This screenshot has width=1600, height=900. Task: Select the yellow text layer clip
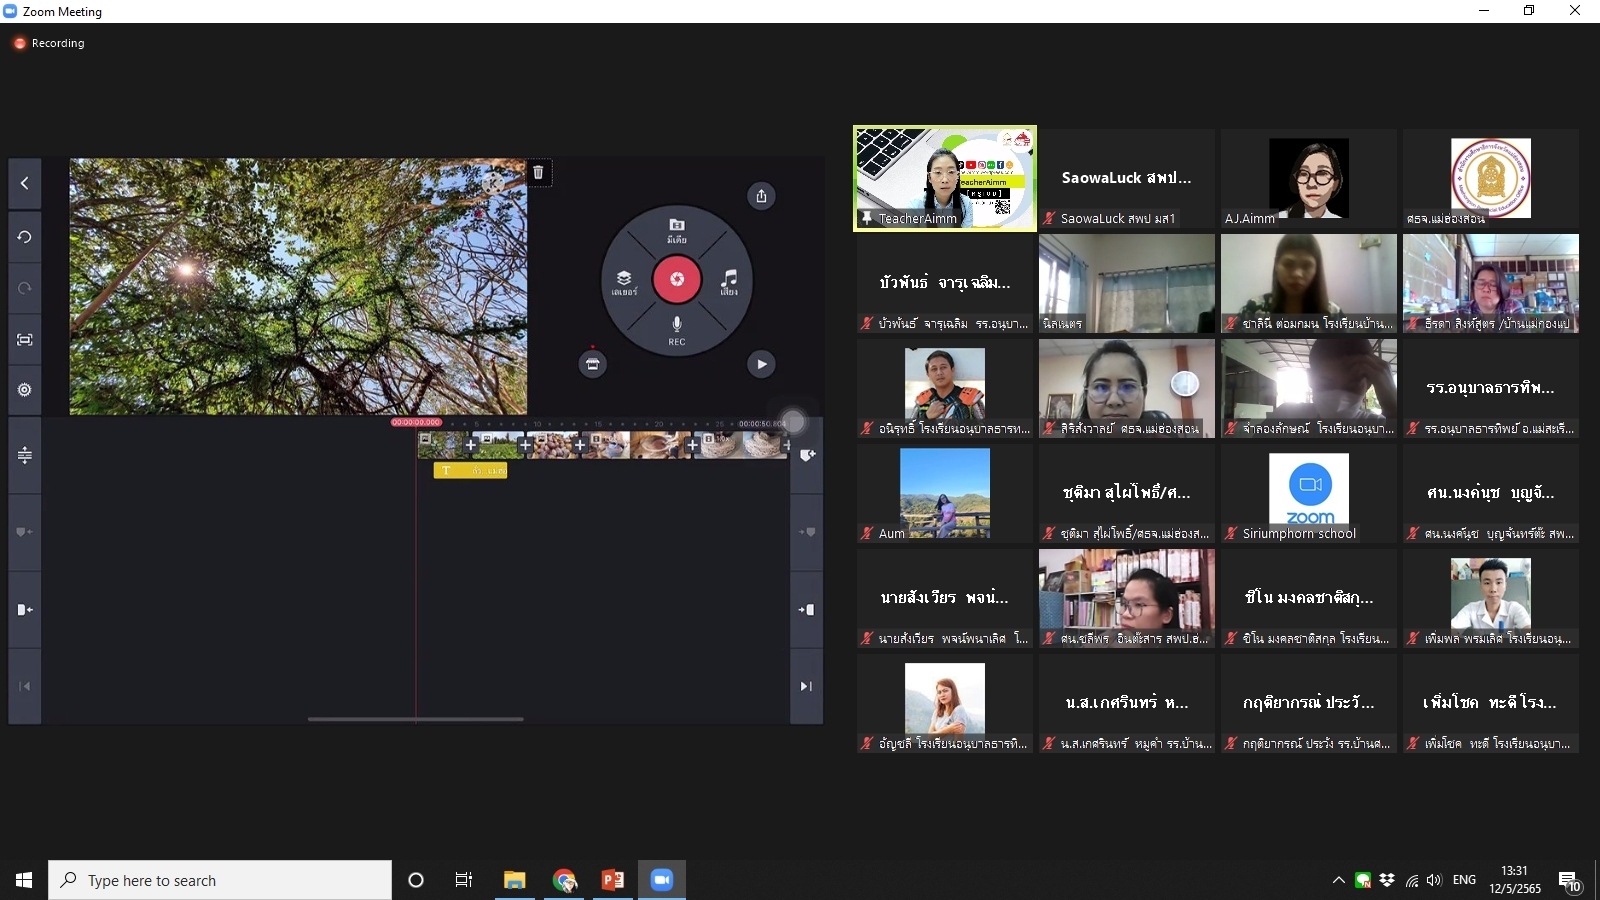tap(470, 470)
